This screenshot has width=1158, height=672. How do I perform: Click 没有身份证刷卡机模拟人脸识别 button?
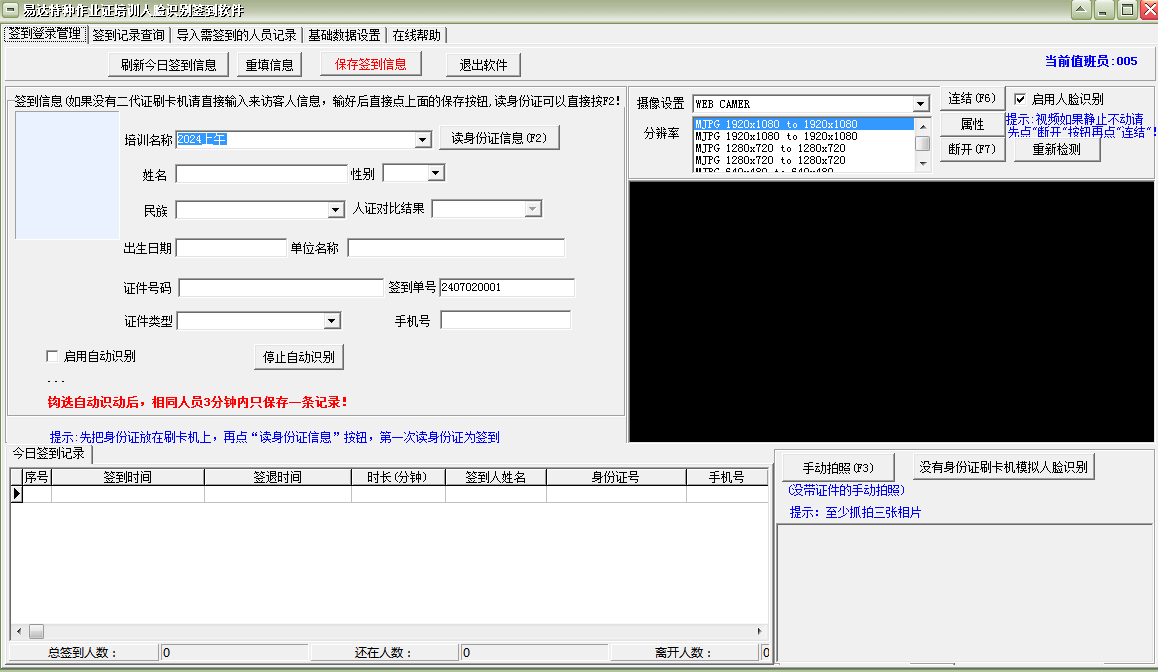pos(1004,467)
